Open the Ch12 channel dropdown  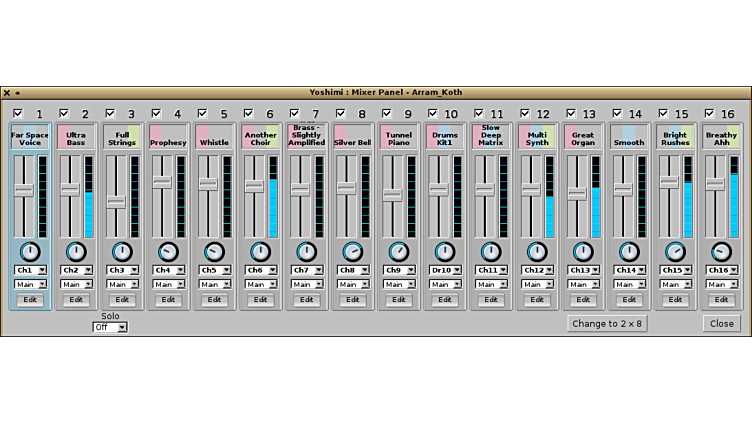click(537, 270)
